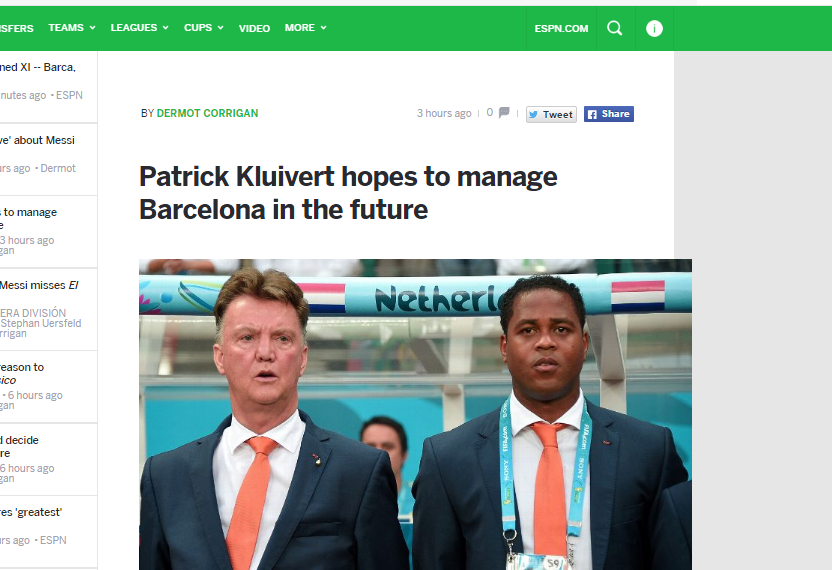Viewport: 832px width, 570px height.
Task: Open sidebar story 've' about Messi
Action: (37, 140)
